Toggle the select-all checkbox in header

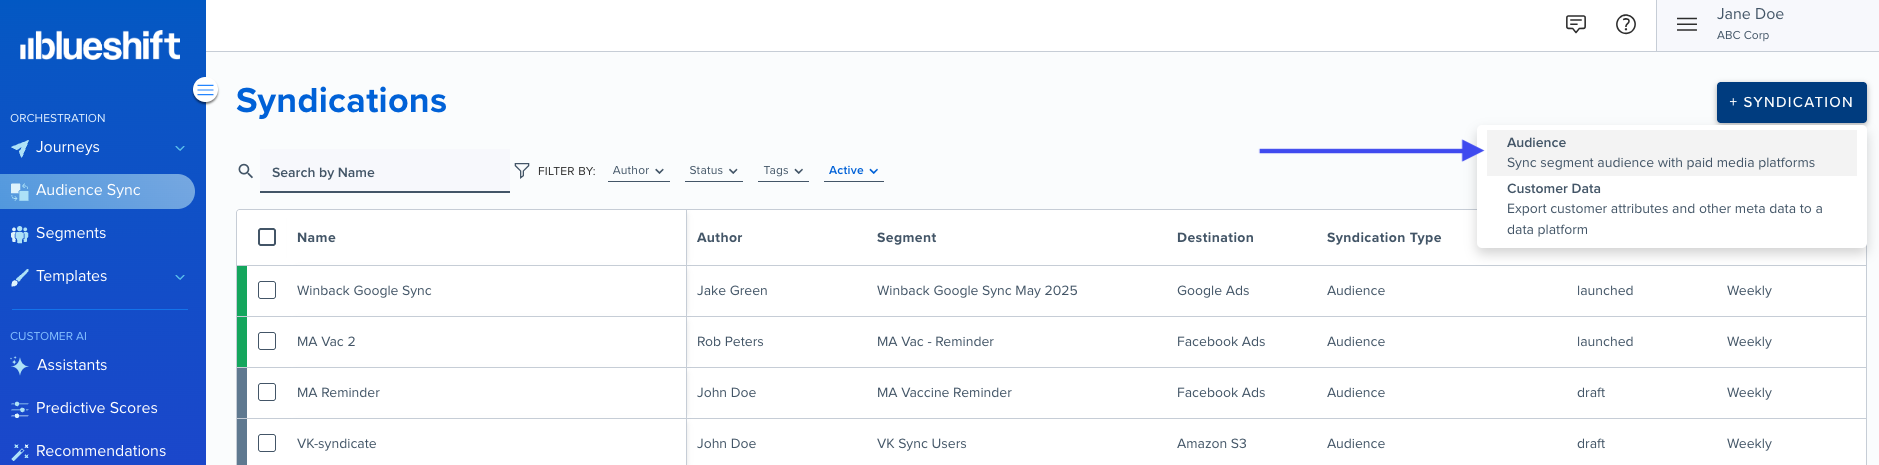point(267,237)
